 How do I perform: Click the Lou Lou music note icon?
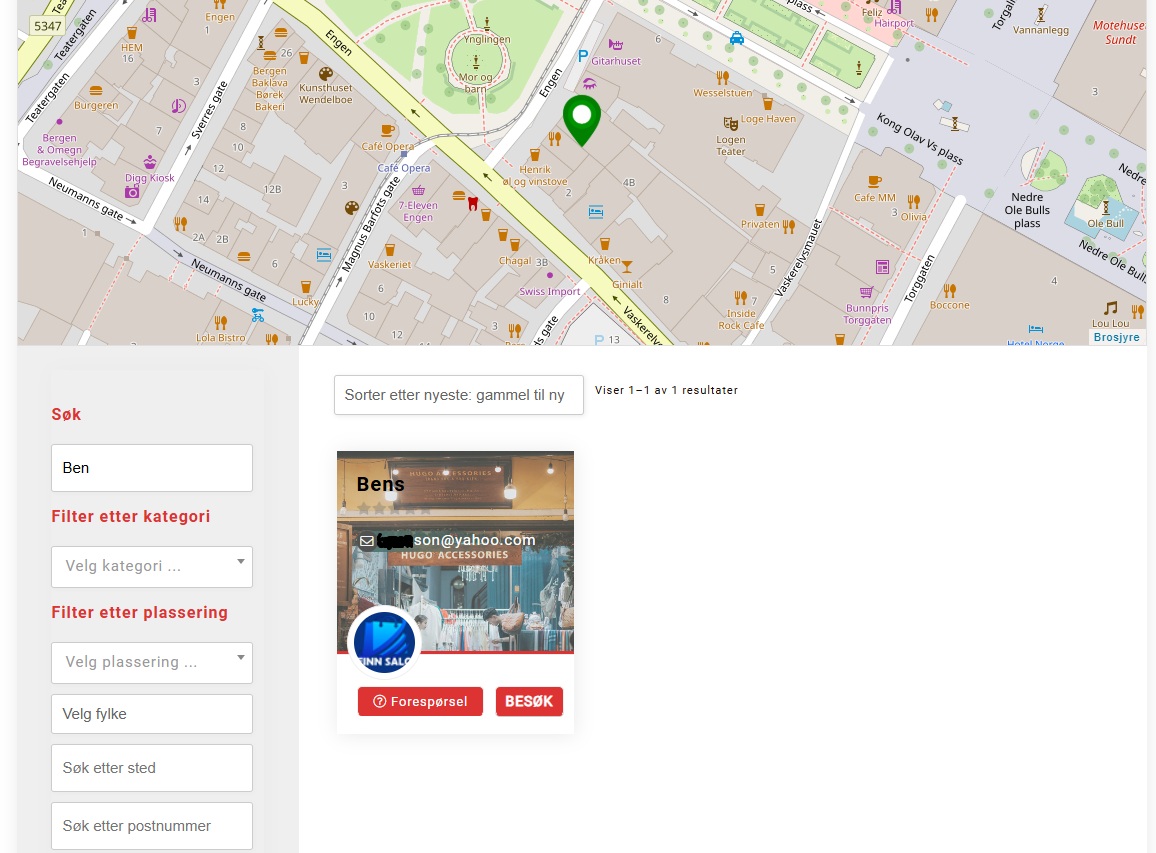(1110, 308)
